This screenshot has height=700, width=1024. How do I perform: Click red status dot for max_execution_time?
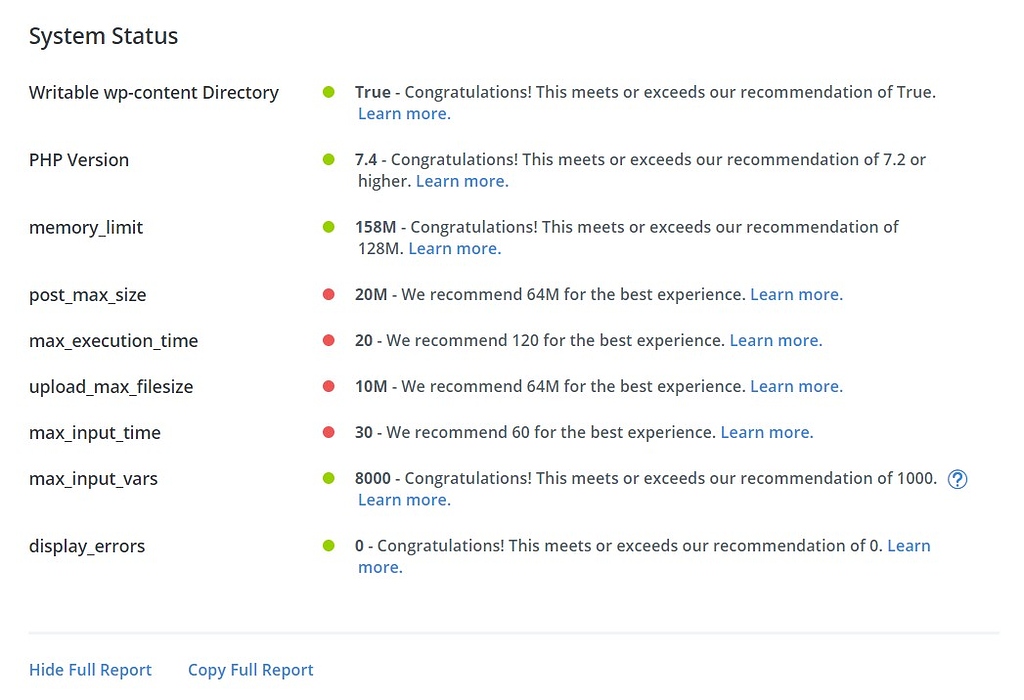pos(328,340)
